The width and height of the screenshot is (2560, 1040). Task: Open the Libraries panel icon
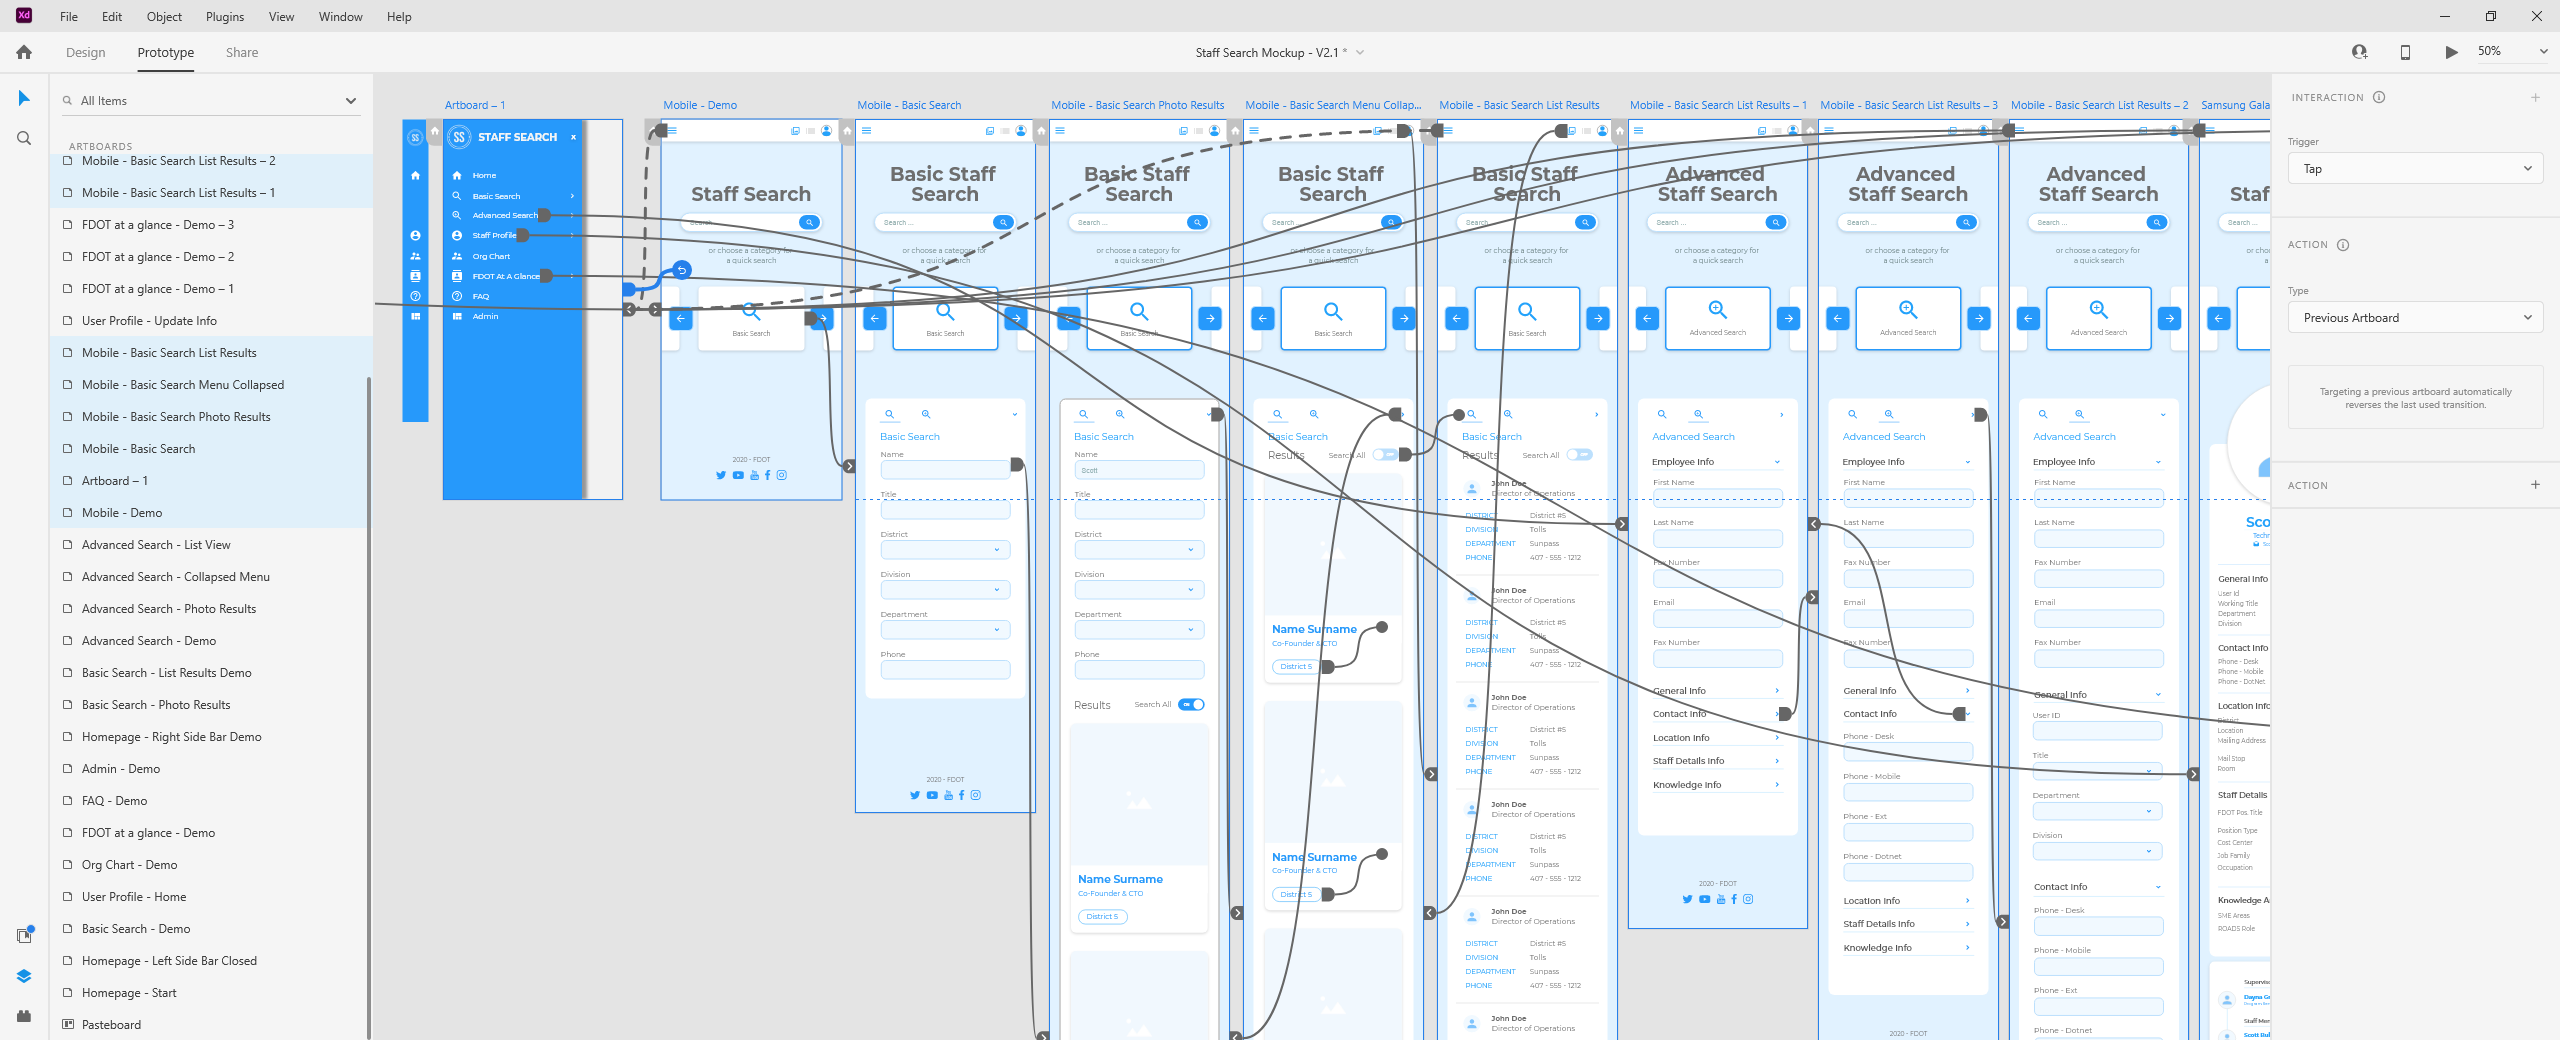point(24,935)
